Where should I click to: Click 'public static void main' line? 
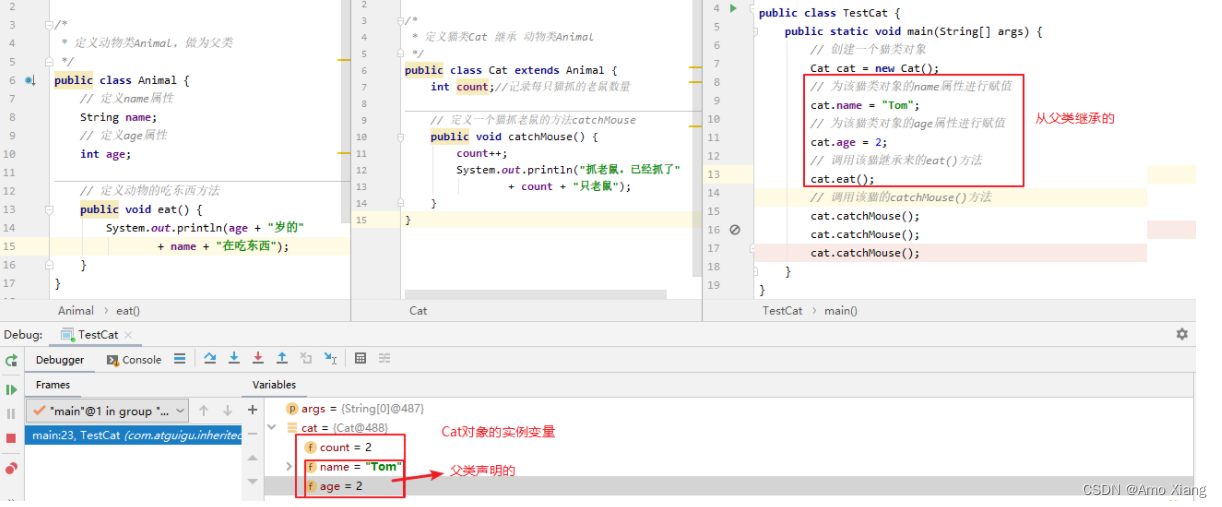914,31
